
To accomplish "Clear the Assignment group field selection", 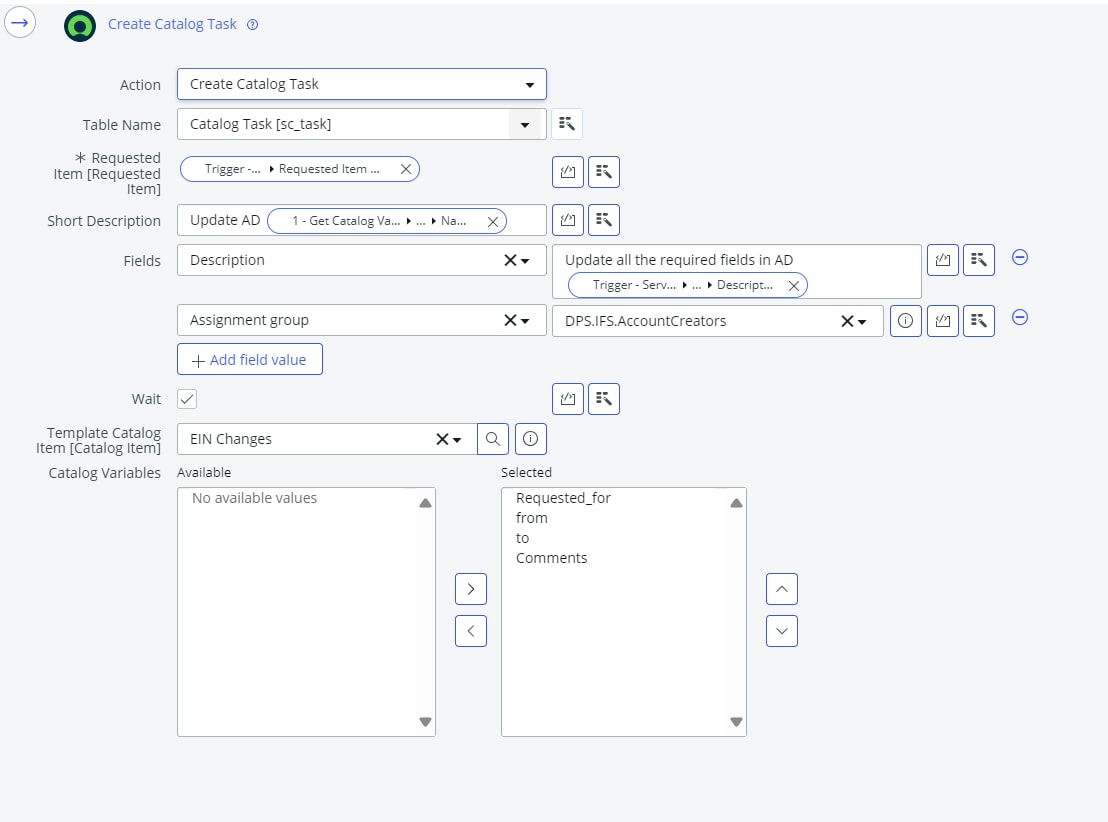I will (x=510, y=320).
